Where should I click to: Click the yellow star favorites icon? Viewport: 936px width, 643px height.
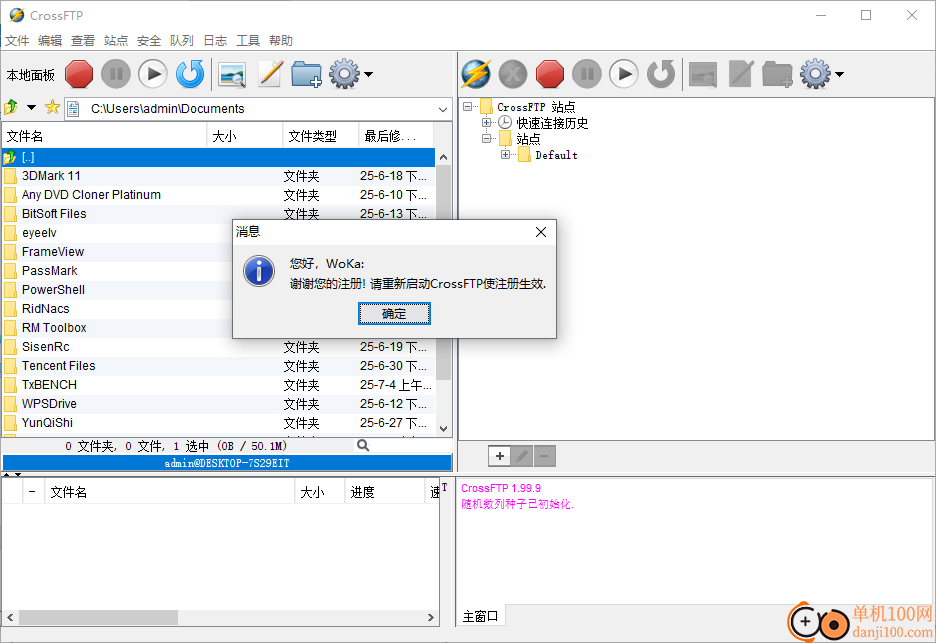[53, 107]
